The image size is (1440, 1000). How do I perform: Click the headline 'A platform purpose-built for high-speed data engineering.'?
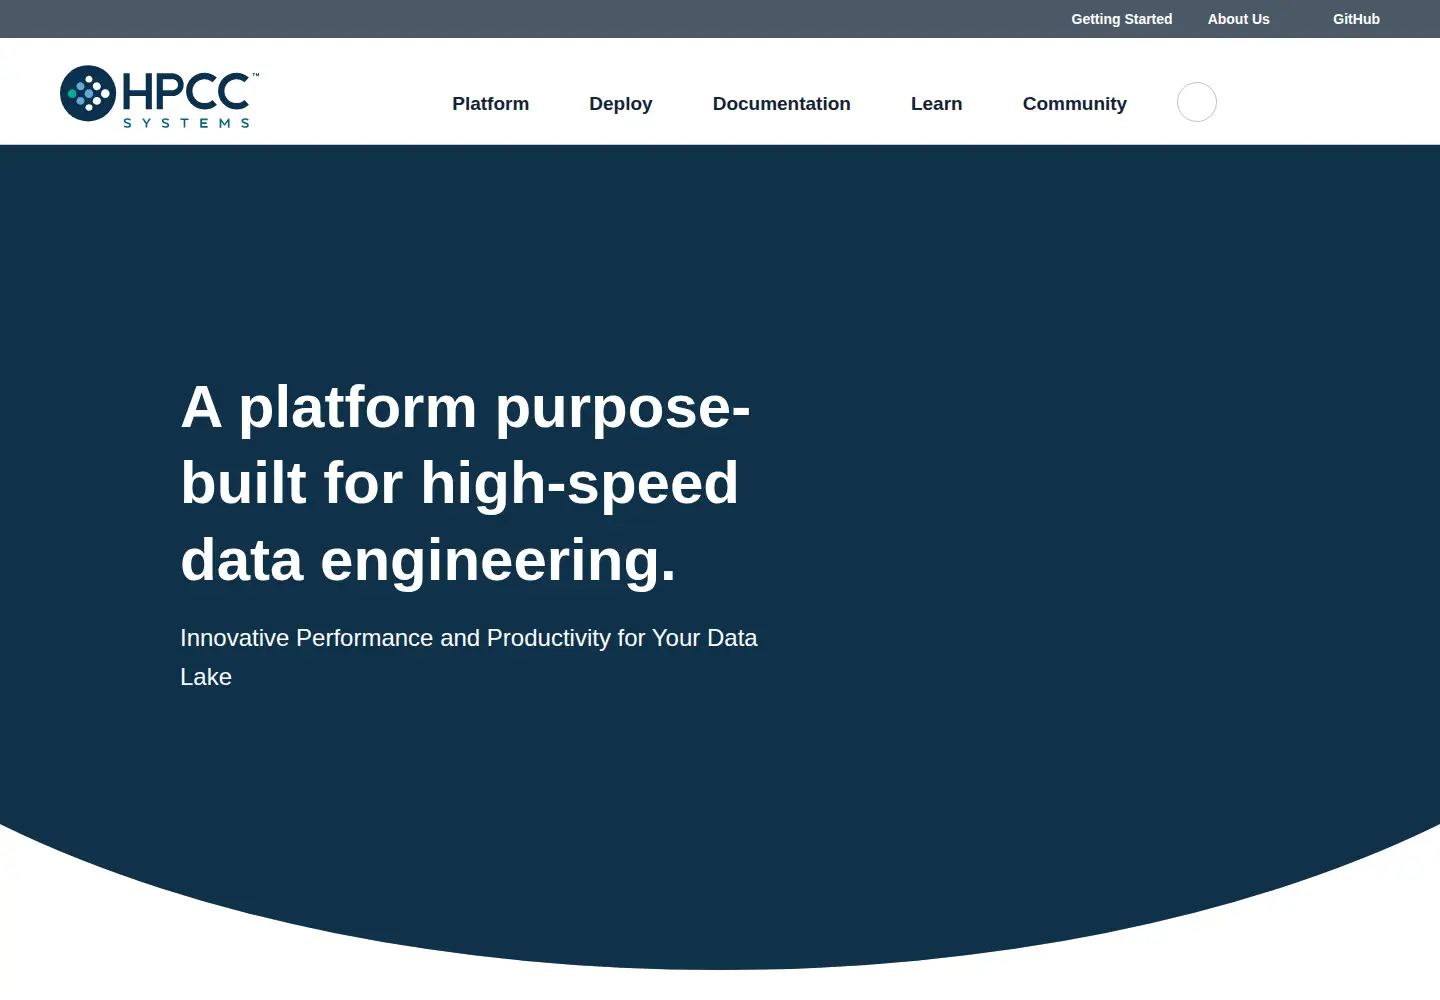pos(465,484)
